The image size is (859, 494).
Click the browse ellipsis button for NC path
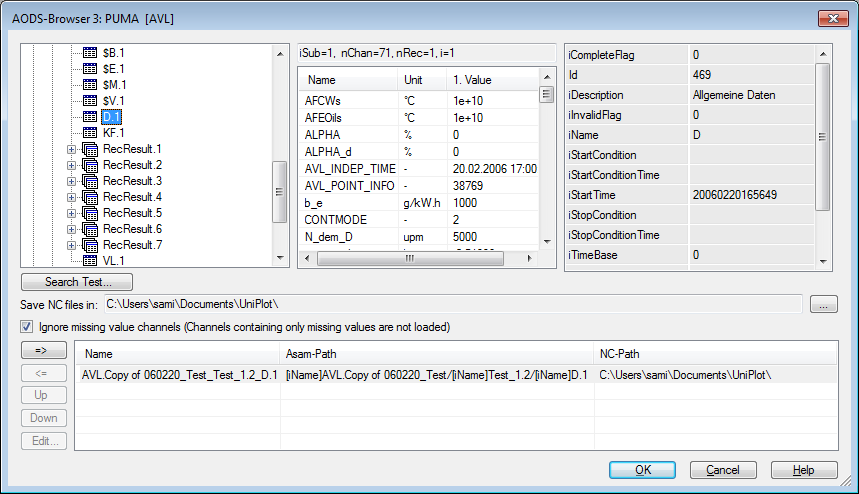pos(823,304)
